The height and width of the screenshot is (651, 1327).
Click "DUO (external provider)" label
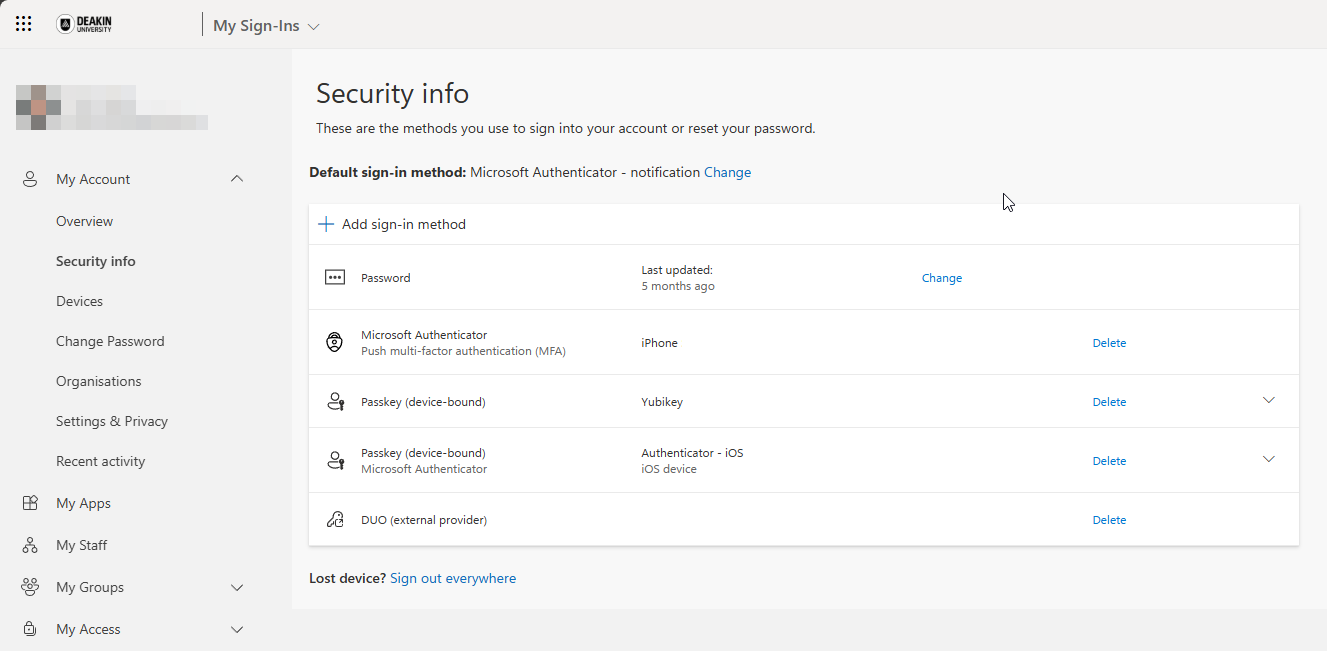point(424,520)
